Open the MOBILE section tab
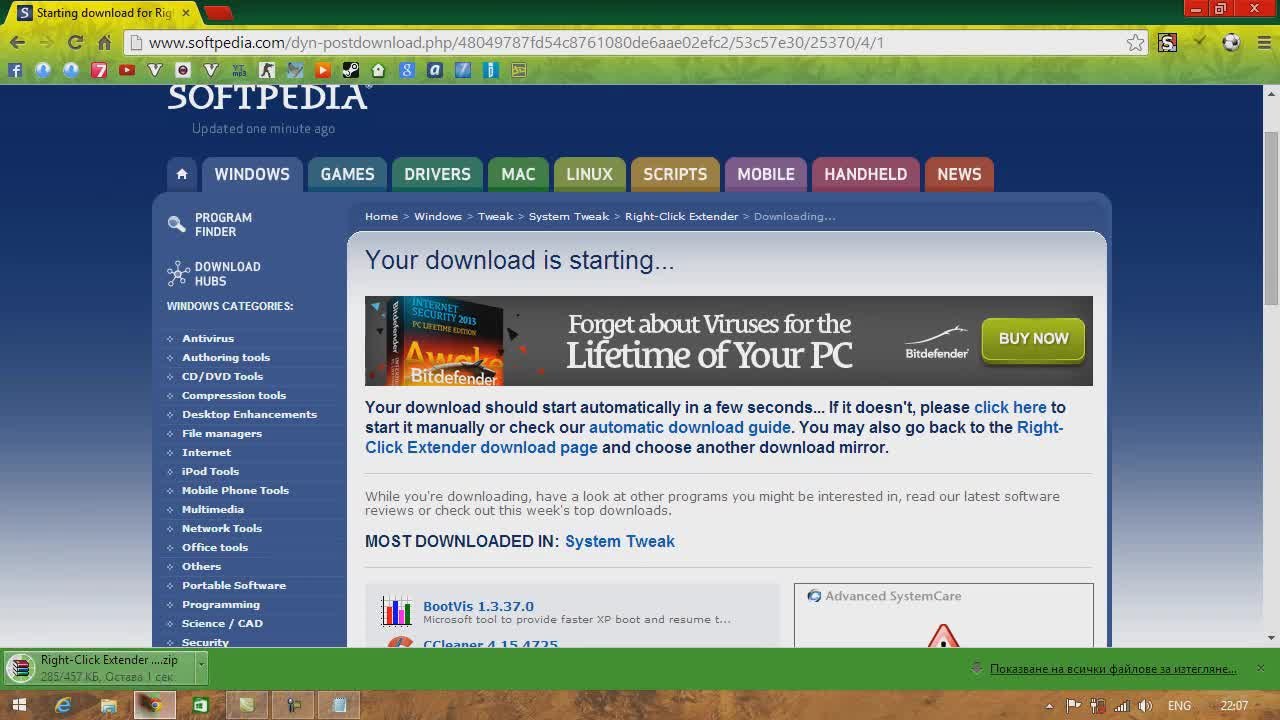 [x=765, y=174]
